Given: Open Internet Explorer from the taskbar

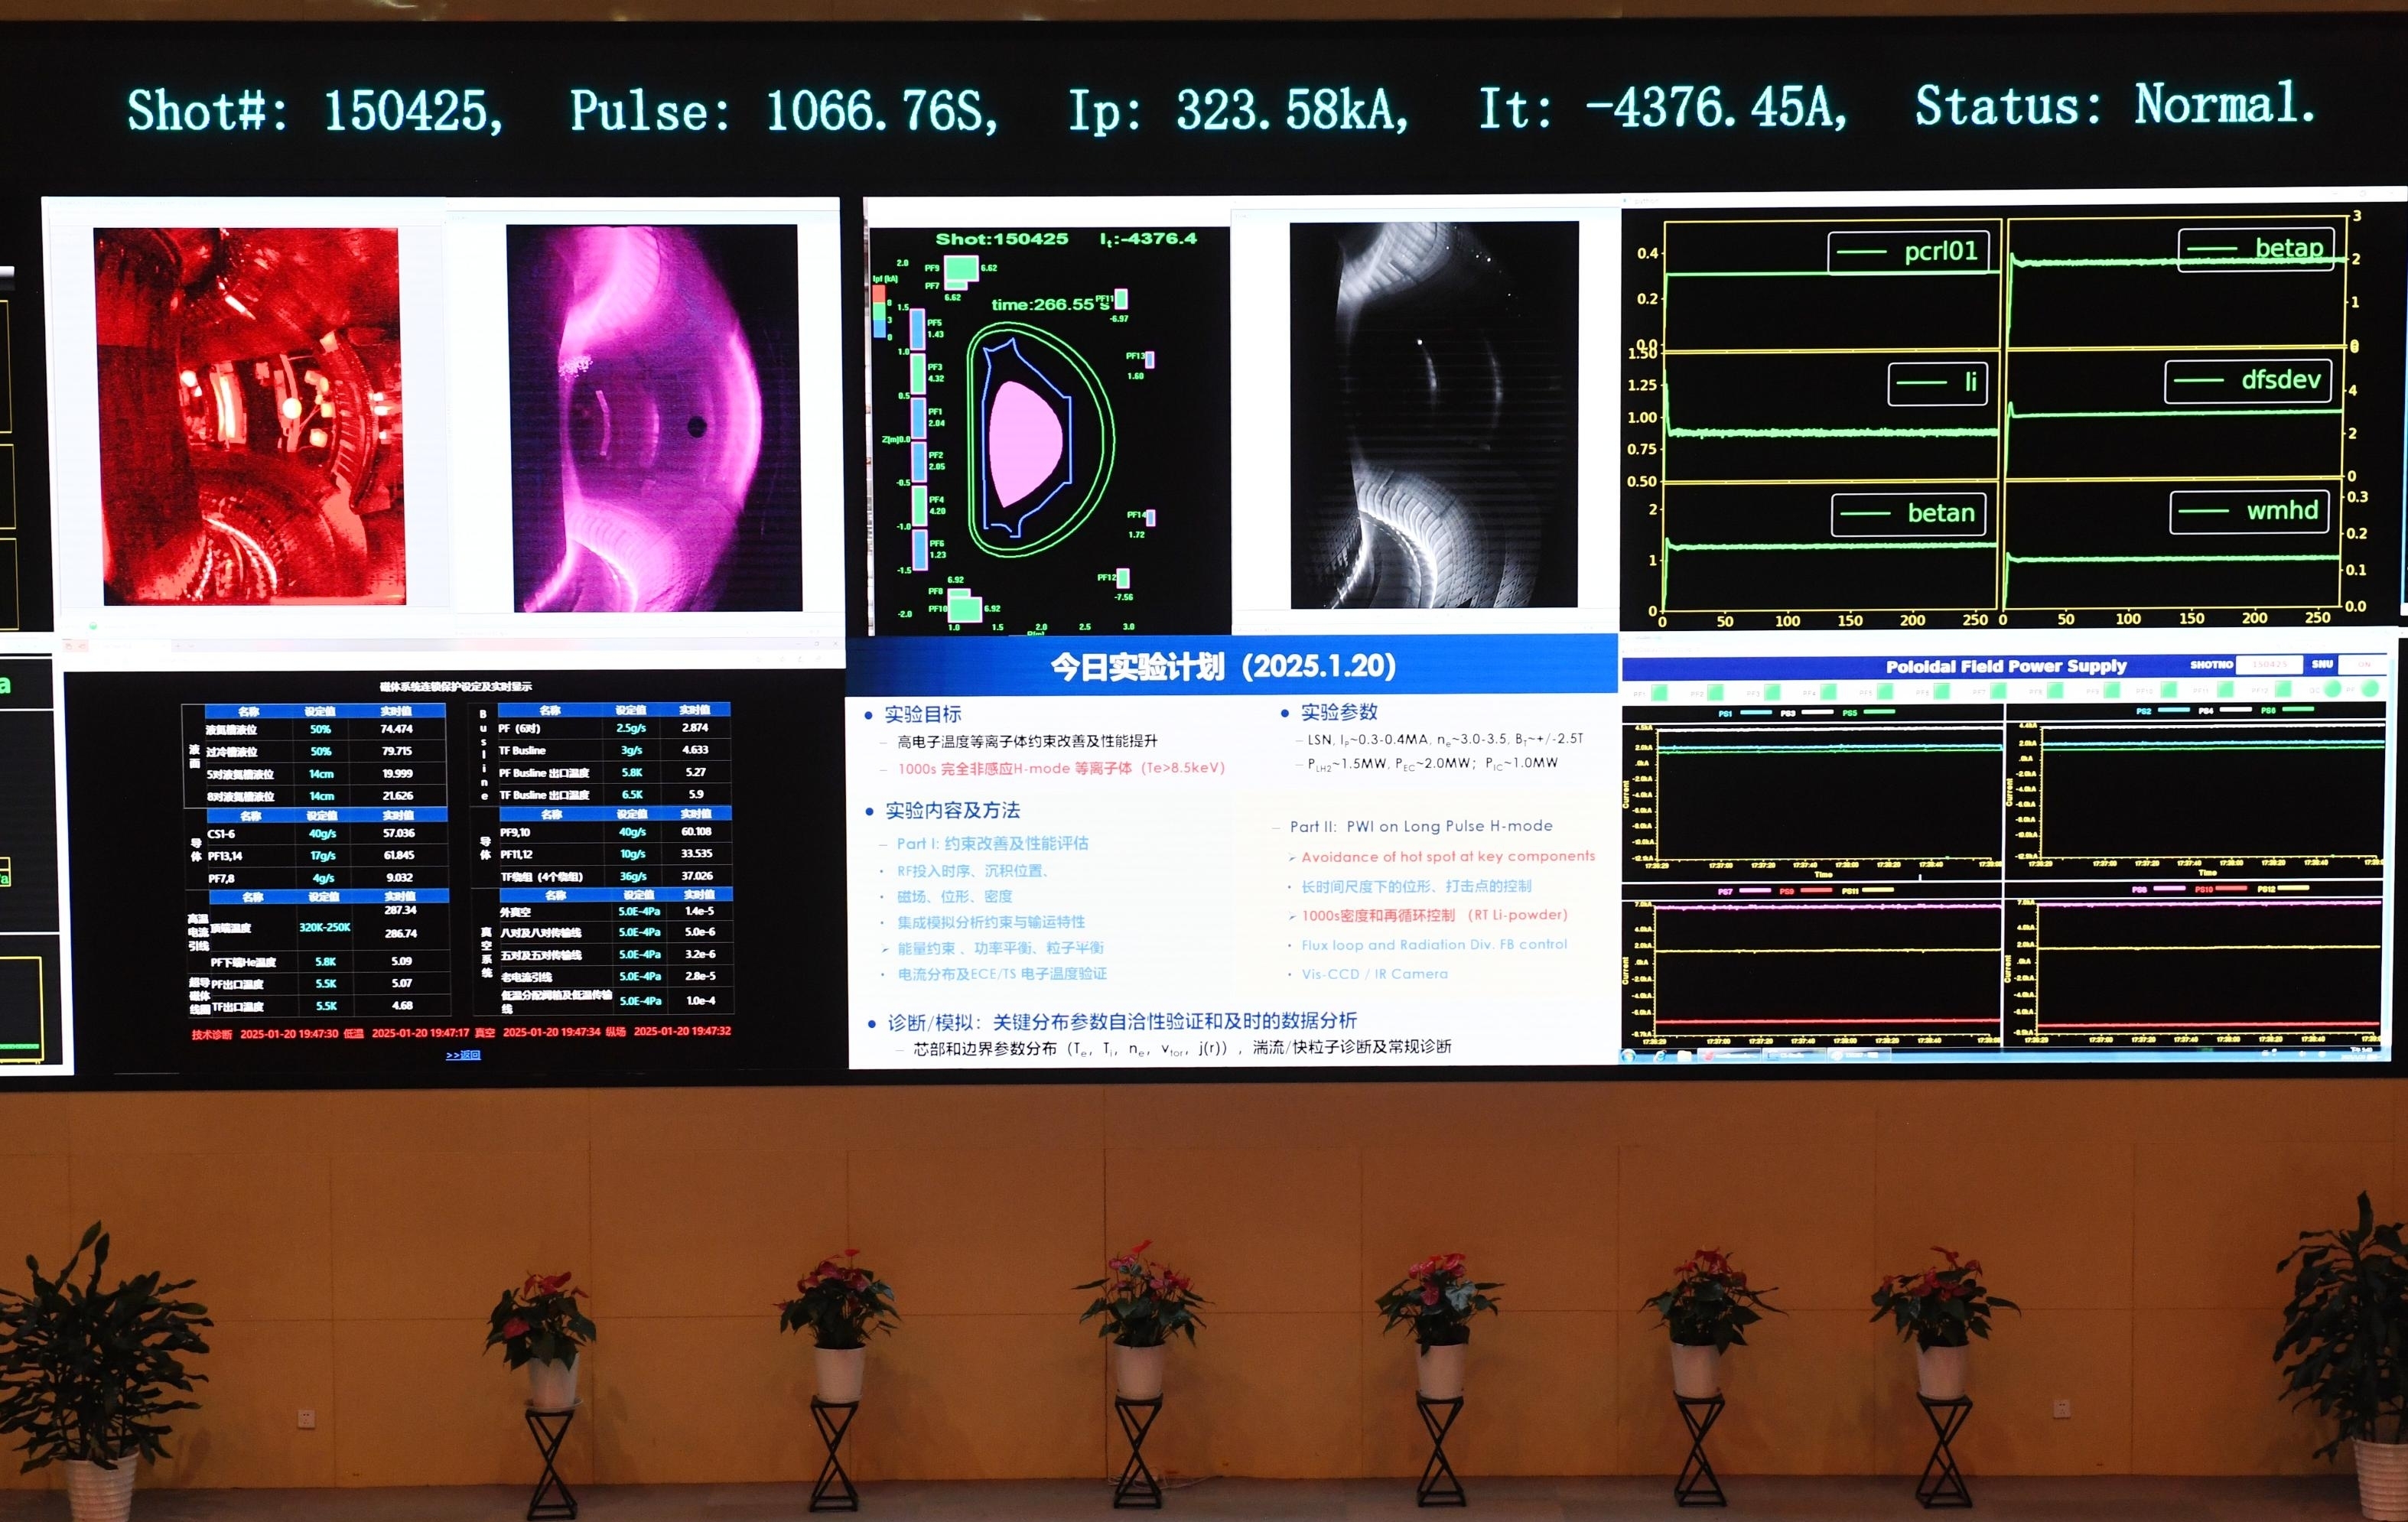Looking at the screenshot, I should tap(1661, 1056).
